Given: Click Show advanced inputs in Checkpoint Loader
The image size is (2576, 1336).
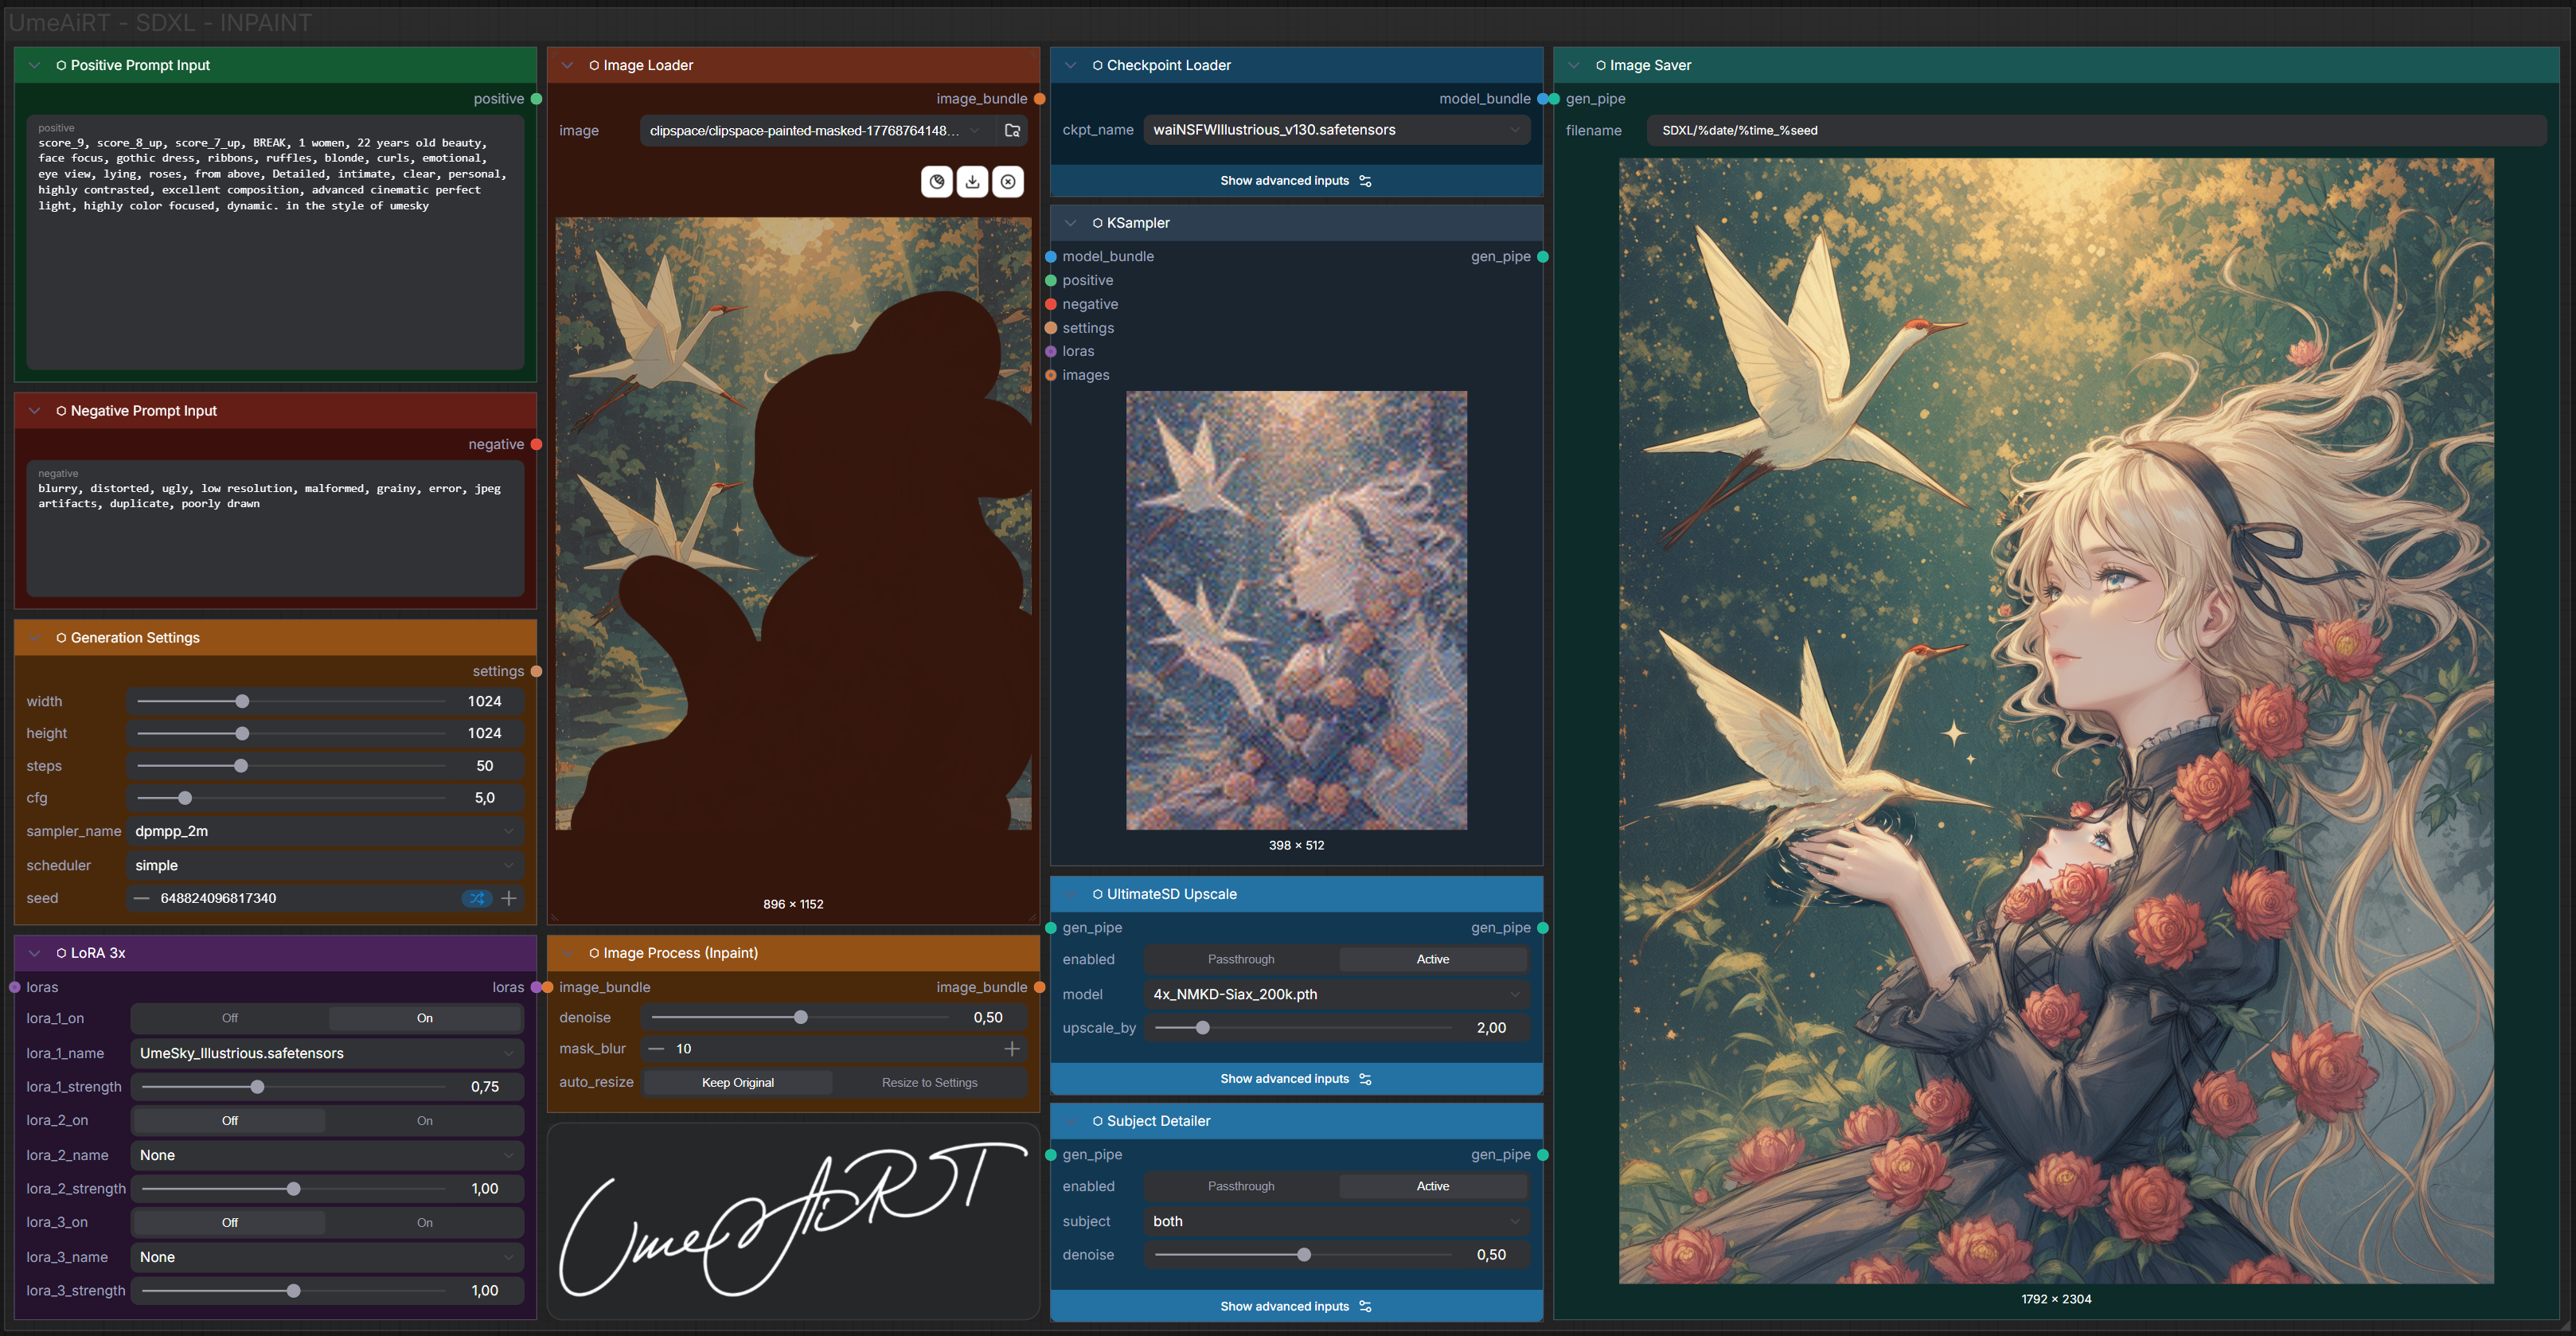Looking at the screenshot, I should point(1296,180).
